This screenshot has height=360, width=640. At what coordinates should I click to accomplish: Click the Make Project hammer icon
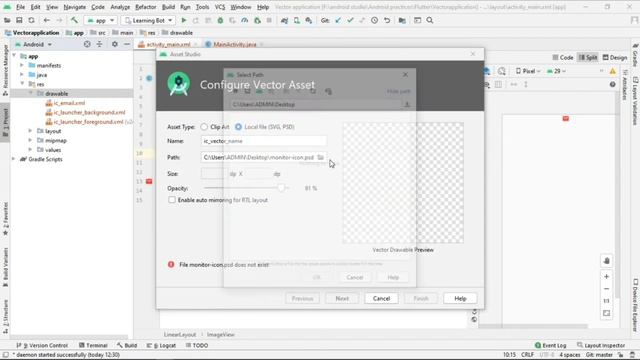74,20
